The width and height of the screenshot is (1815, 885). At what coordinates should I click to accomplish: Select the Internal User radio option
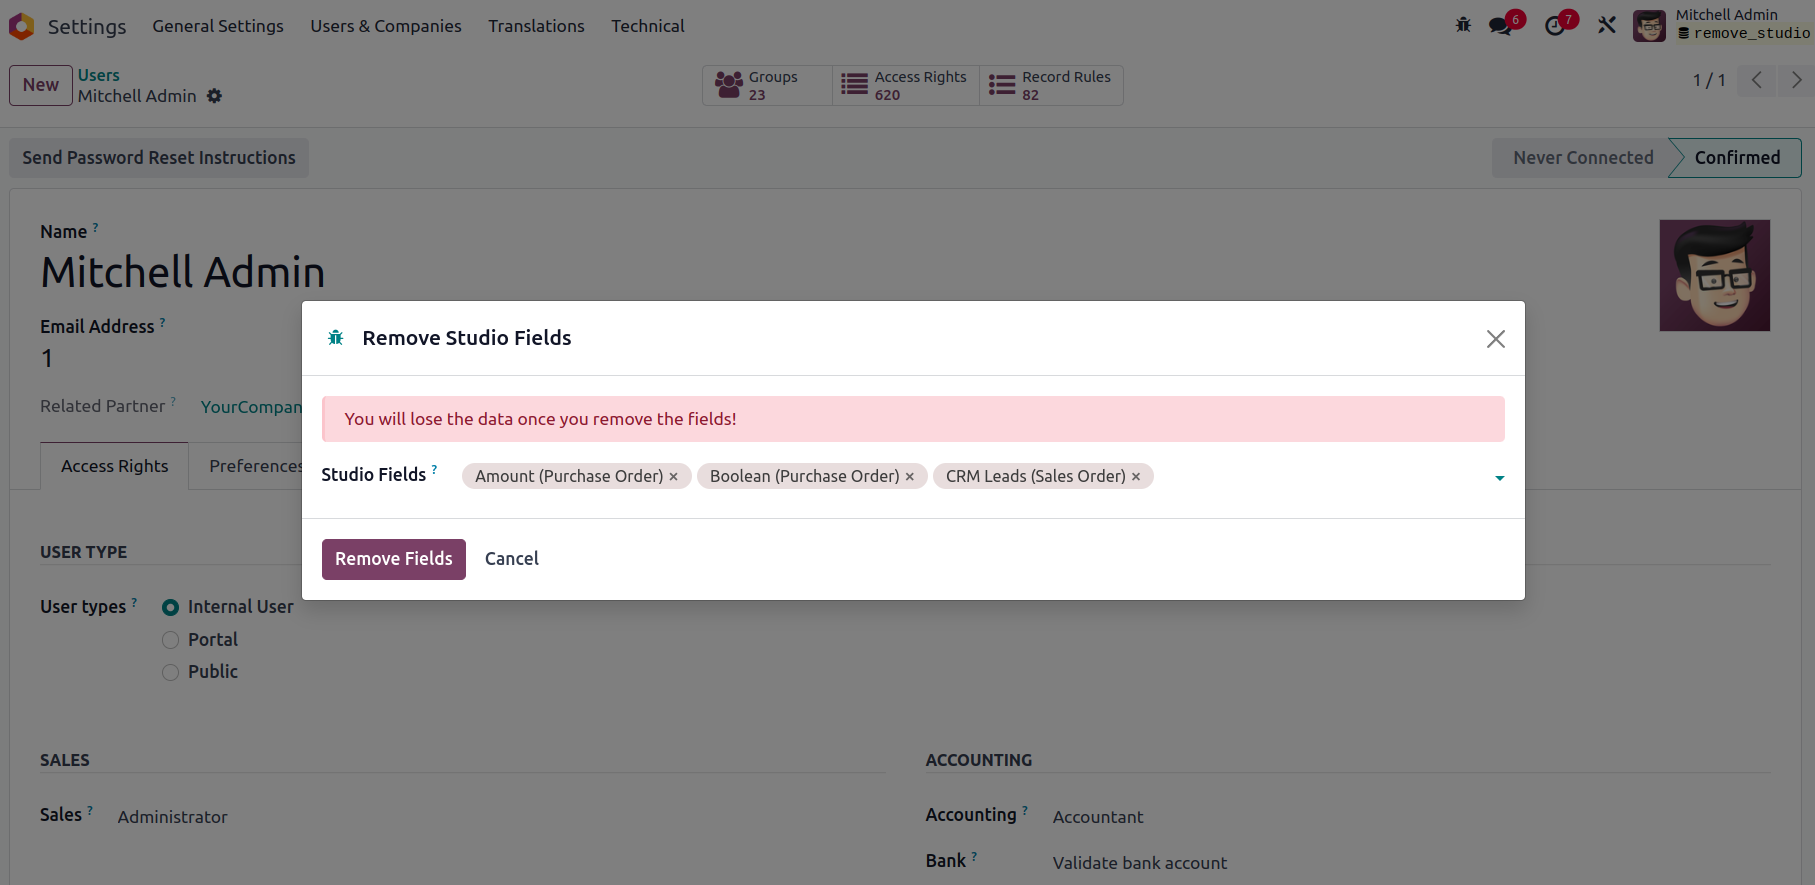pos(171,608)
